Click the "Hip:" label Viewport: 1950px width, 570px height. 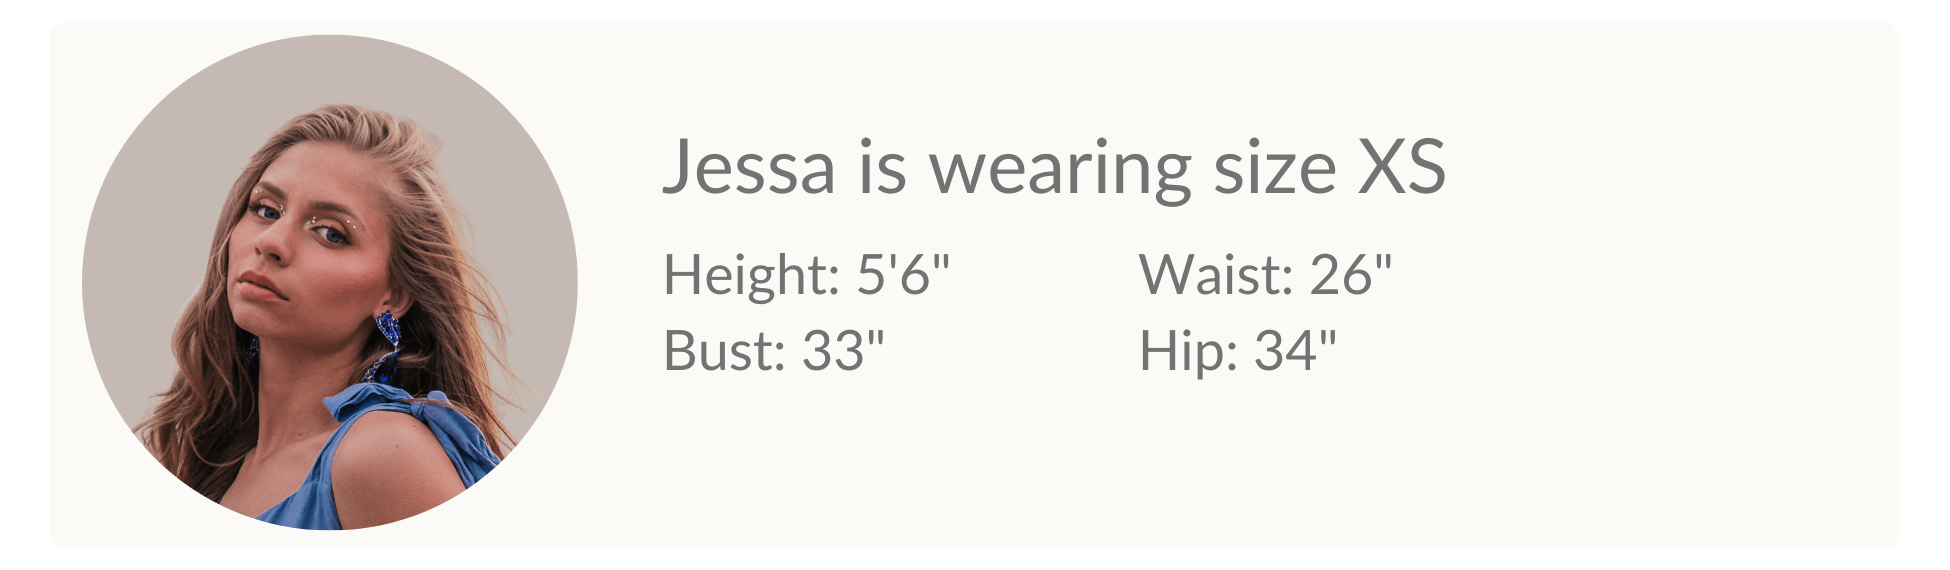tap(1187, 352)
